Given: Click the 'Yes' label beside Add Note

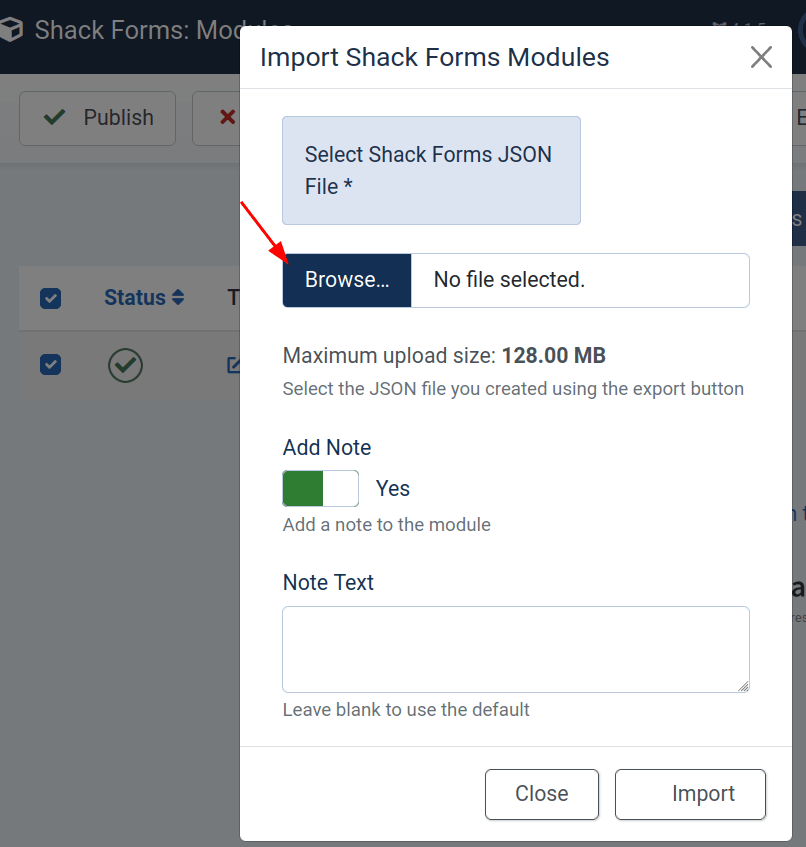Looking at the screenshot, I should (x=393, y=488).
